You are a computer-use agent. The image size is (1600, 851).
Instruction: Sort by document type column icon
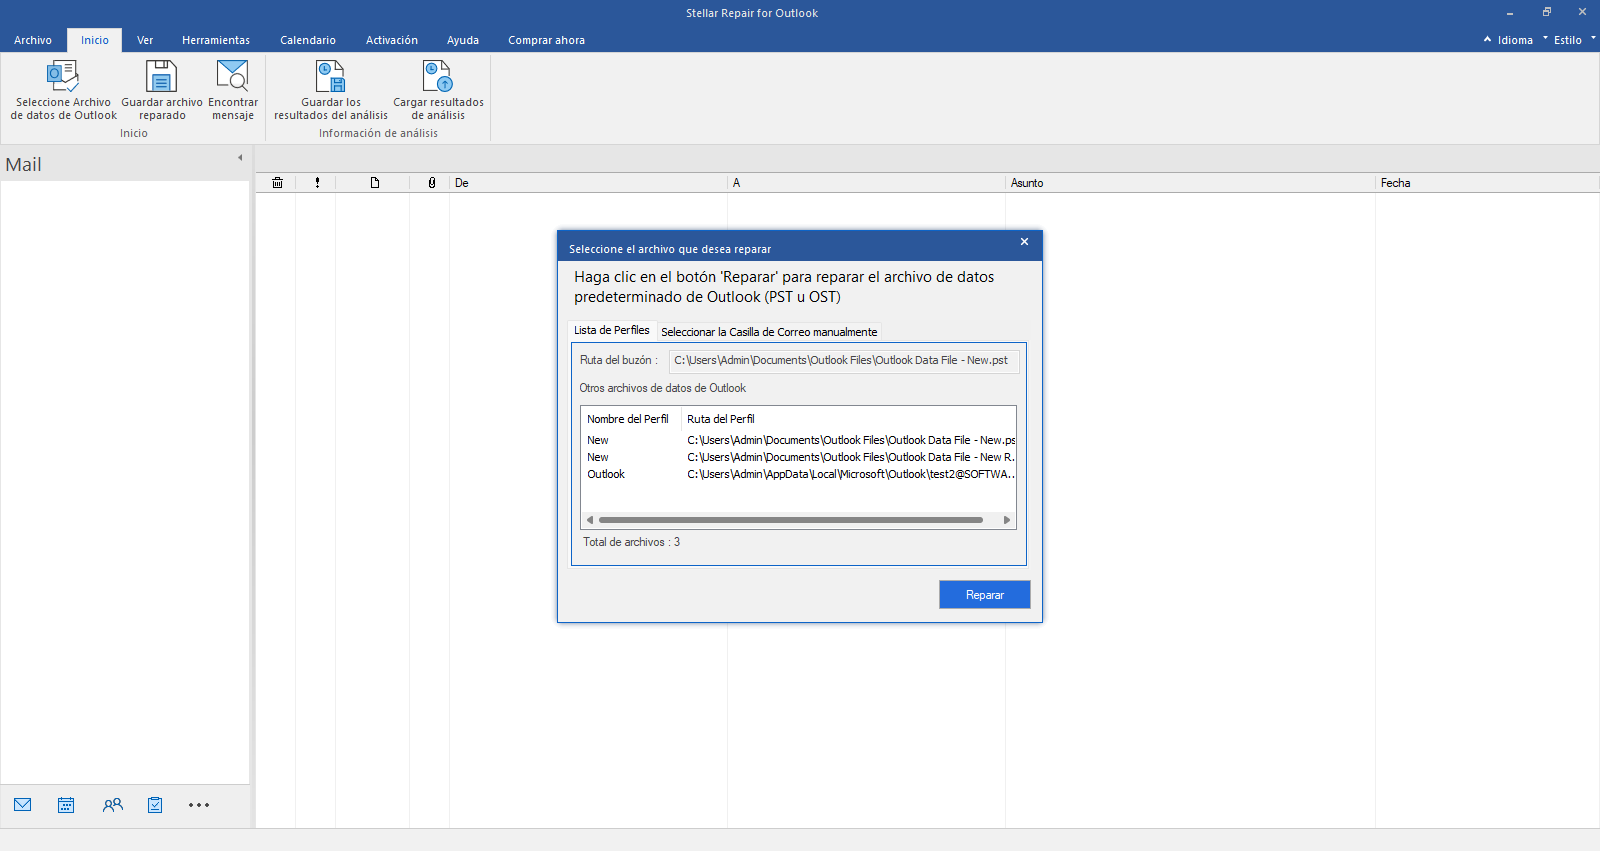[x=375, y=183]
